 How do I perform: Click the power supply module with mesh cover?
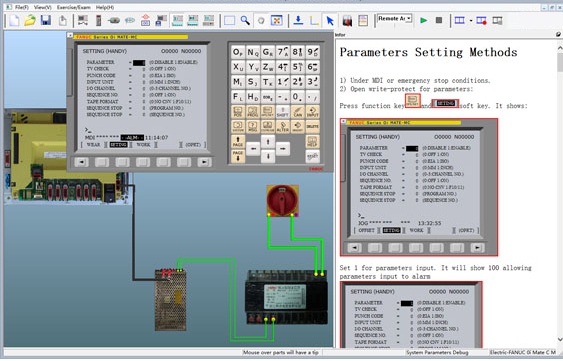171,300
